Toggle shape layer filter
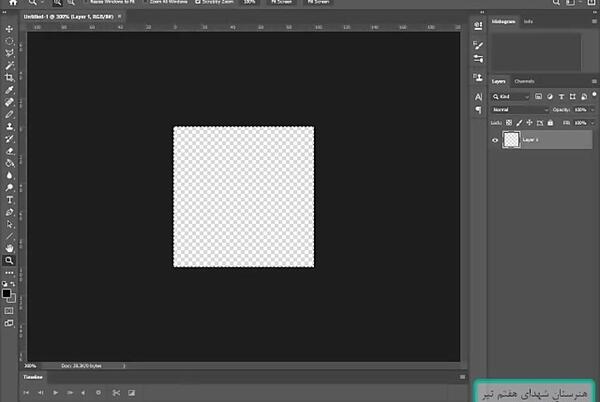This screenshot has height=402, width=600. [x=572, y=97]
